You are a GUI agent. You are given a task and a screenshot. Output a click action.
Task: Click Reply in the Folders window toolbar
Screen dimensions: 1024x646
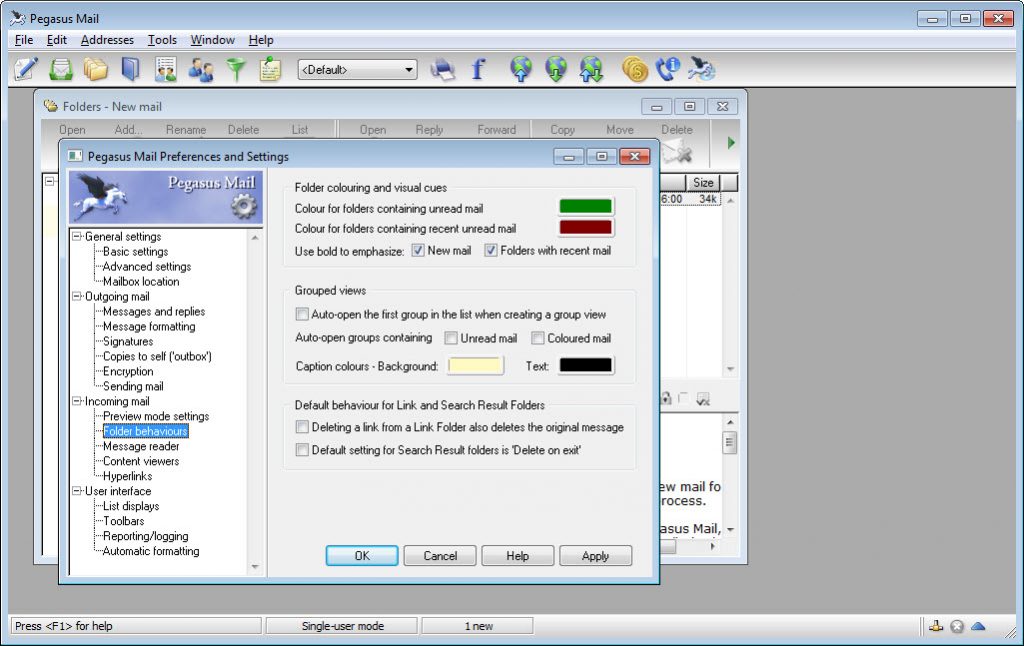(x=429, y=129)
